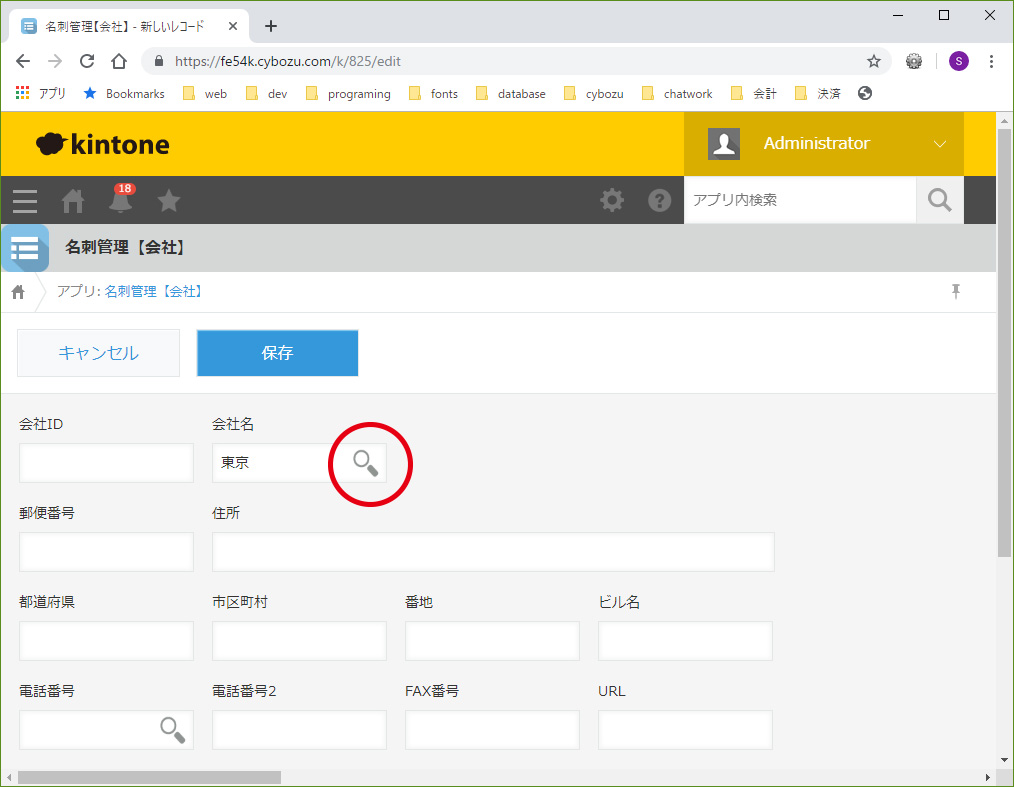Click the company name lookup magnifier icon
Viewport: 1014px width, 787px height.
click(x=365, y=463)
